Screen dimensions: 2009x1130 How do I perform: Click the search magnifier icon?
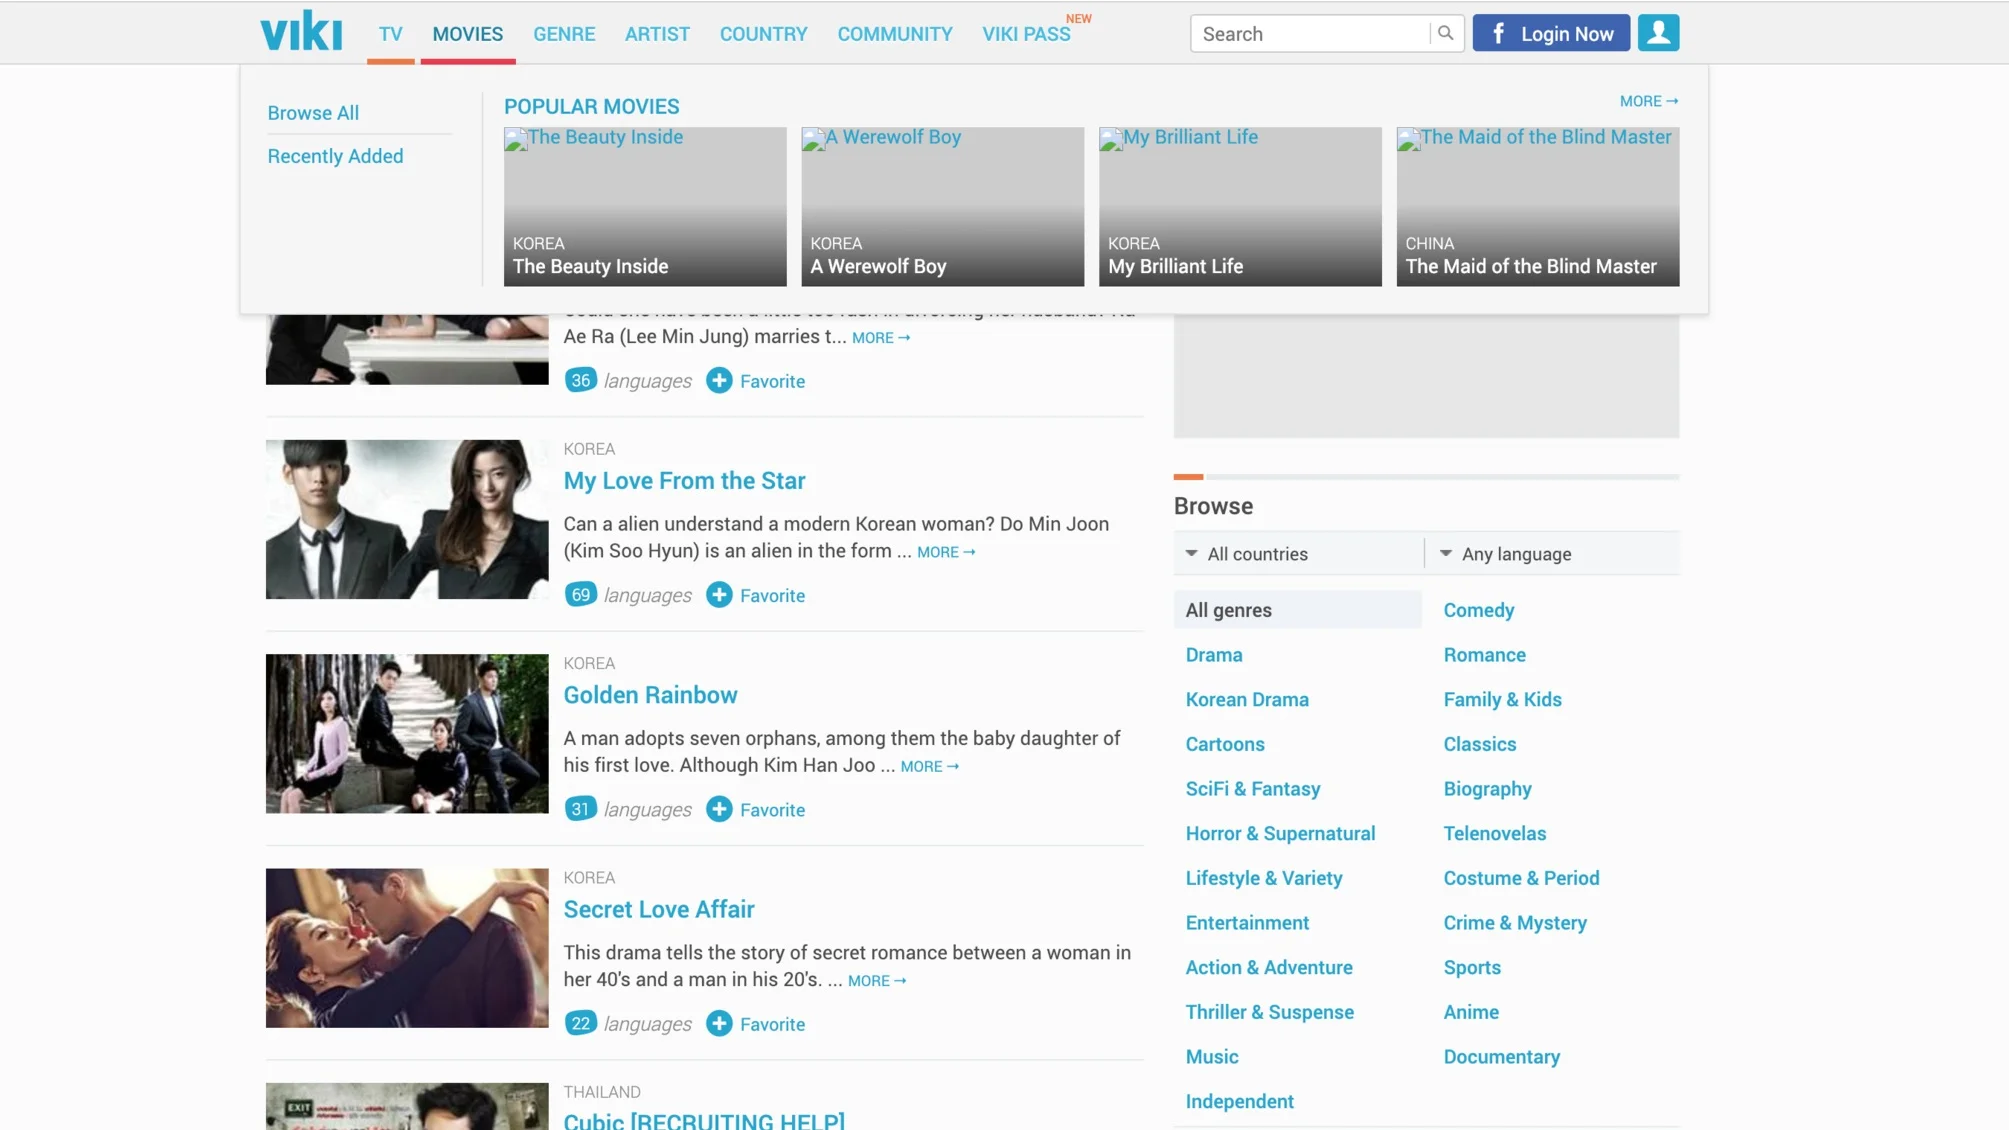(x=1445, y=33)
